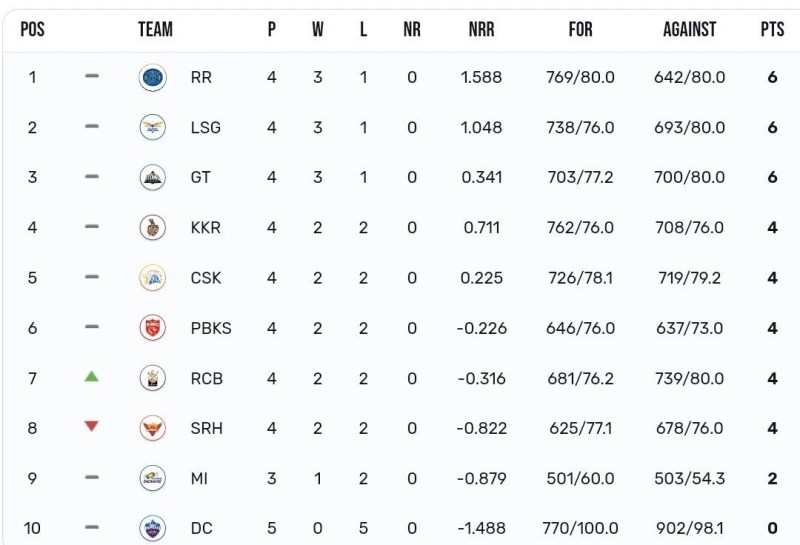Click the TEAM column header
800x545 pixels.
[x=155, y=30]
